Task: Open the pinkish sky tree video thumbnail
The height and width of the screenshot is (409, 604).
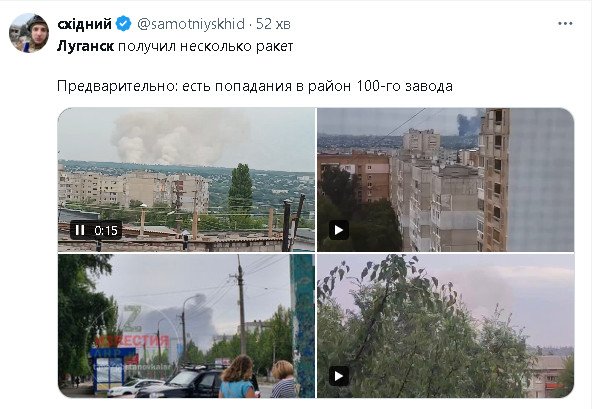Action: click(446, 326)
